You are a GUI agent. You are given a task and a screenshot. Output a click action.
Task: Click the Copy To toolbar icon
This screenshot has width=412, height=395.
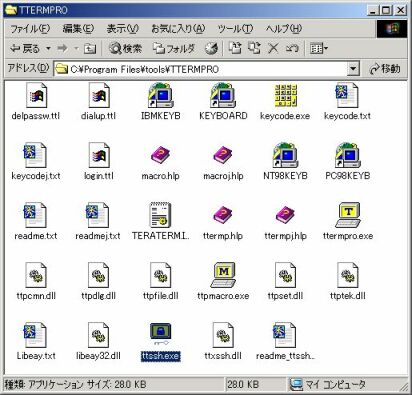(255, 49)
